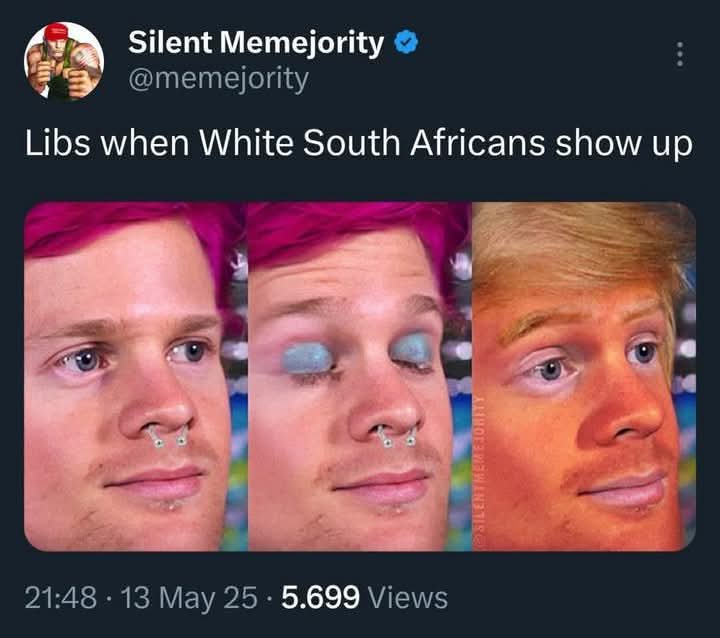Open the three-dot more options menu
The width and height of the screenshot is (720, 638).
(x=680, y=54)
